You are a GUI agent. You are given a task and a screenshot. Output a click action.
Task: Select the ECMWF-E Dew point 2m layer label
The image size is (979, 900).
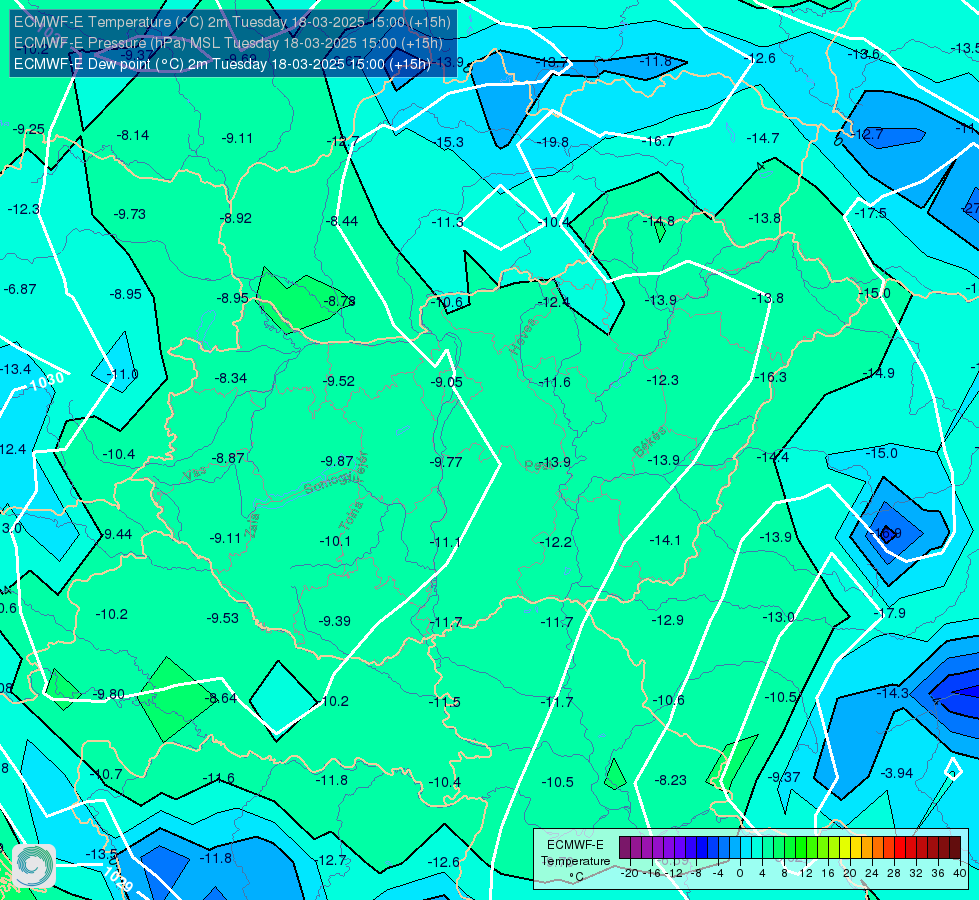point(222,64)
